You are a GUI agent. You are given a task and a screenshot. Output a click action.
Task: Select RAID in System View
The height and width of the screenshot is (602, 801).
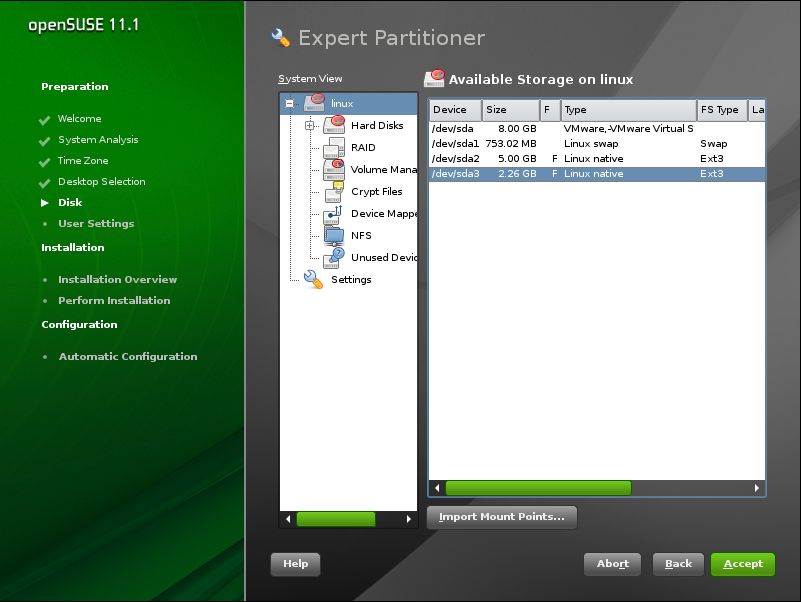363,147
